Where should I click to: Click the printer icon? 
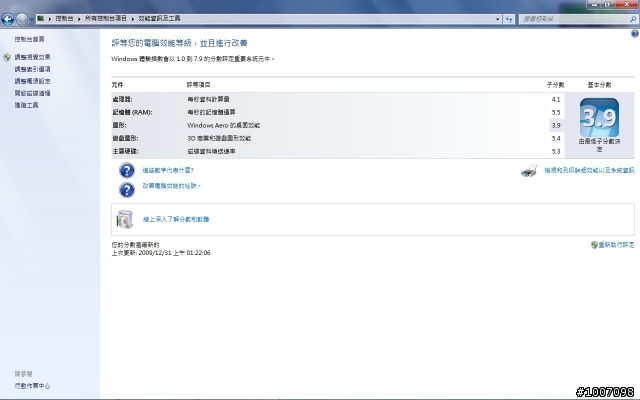pyautogui.click(x=529, y=171)
